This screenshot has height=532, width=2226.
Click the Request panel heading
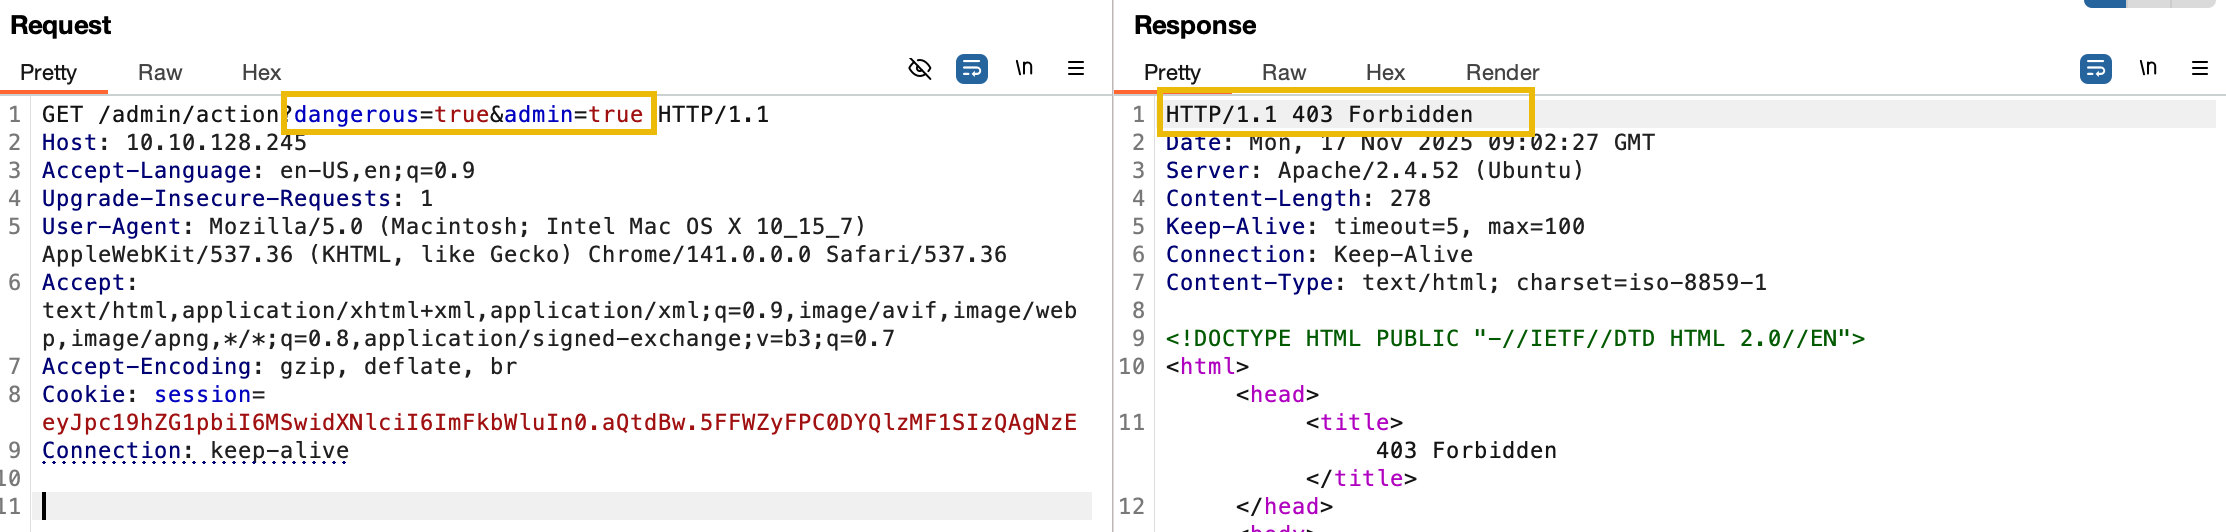coord(61,25)
